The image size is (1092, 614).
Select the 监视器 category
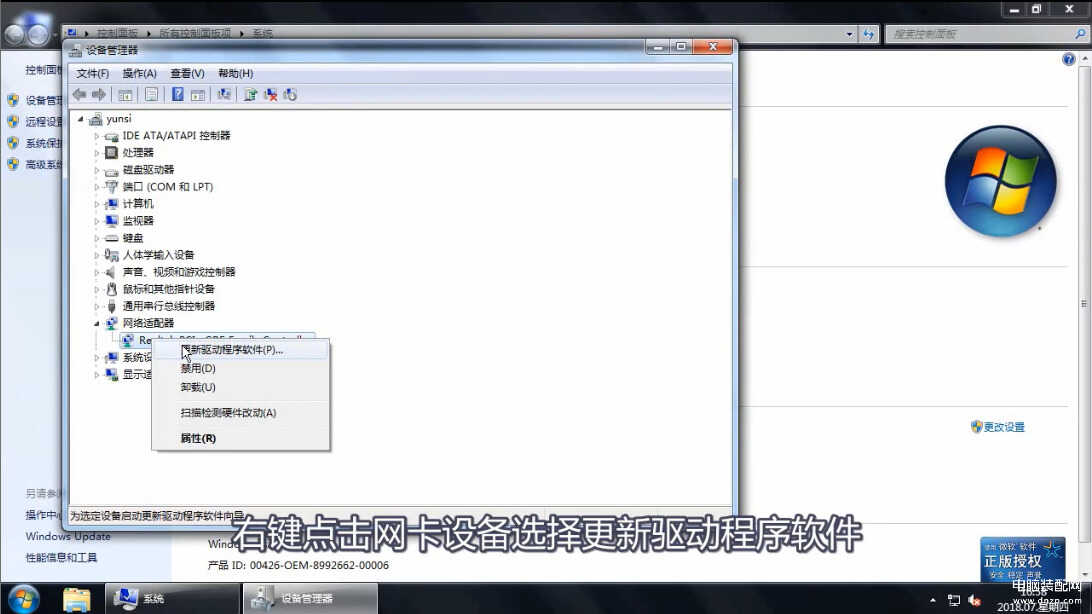click(138, 221)
